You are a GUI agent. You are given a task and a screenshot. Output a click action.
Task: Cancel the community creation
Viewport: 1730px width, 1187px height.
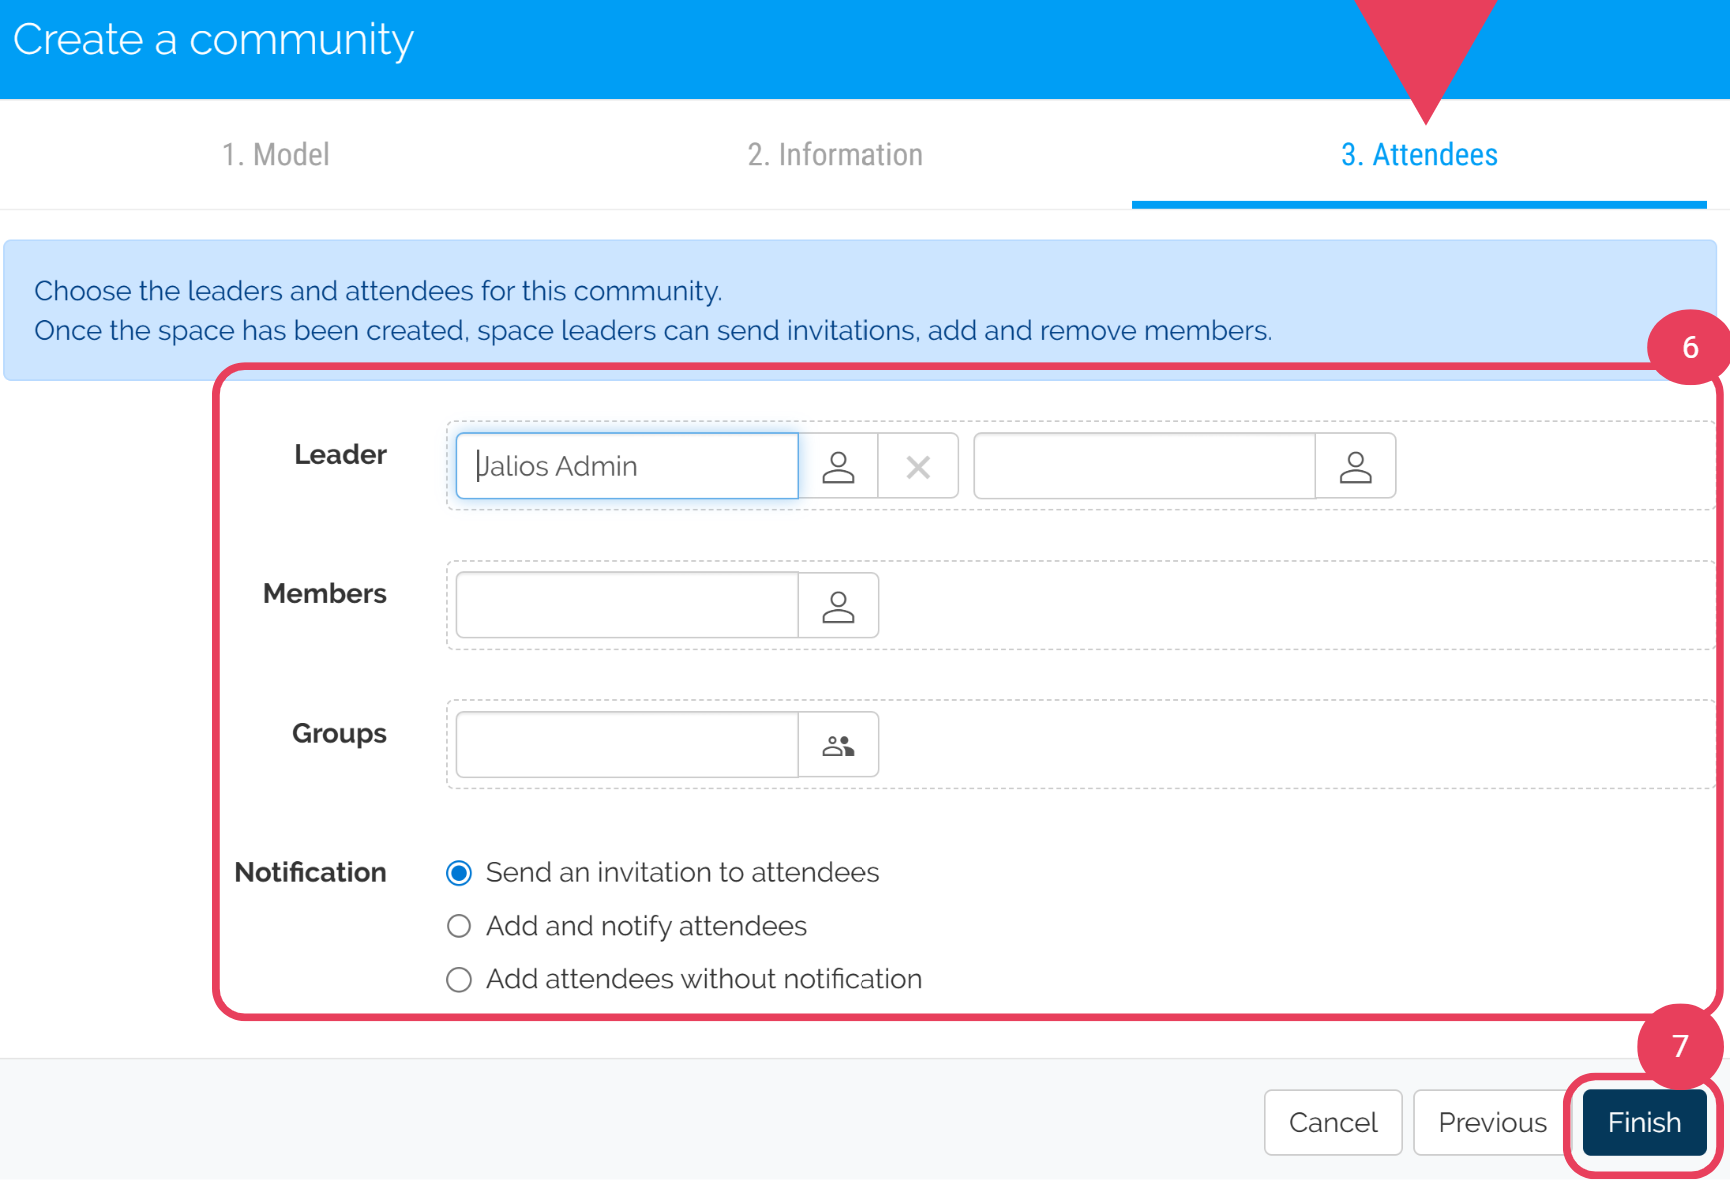1332,1122
